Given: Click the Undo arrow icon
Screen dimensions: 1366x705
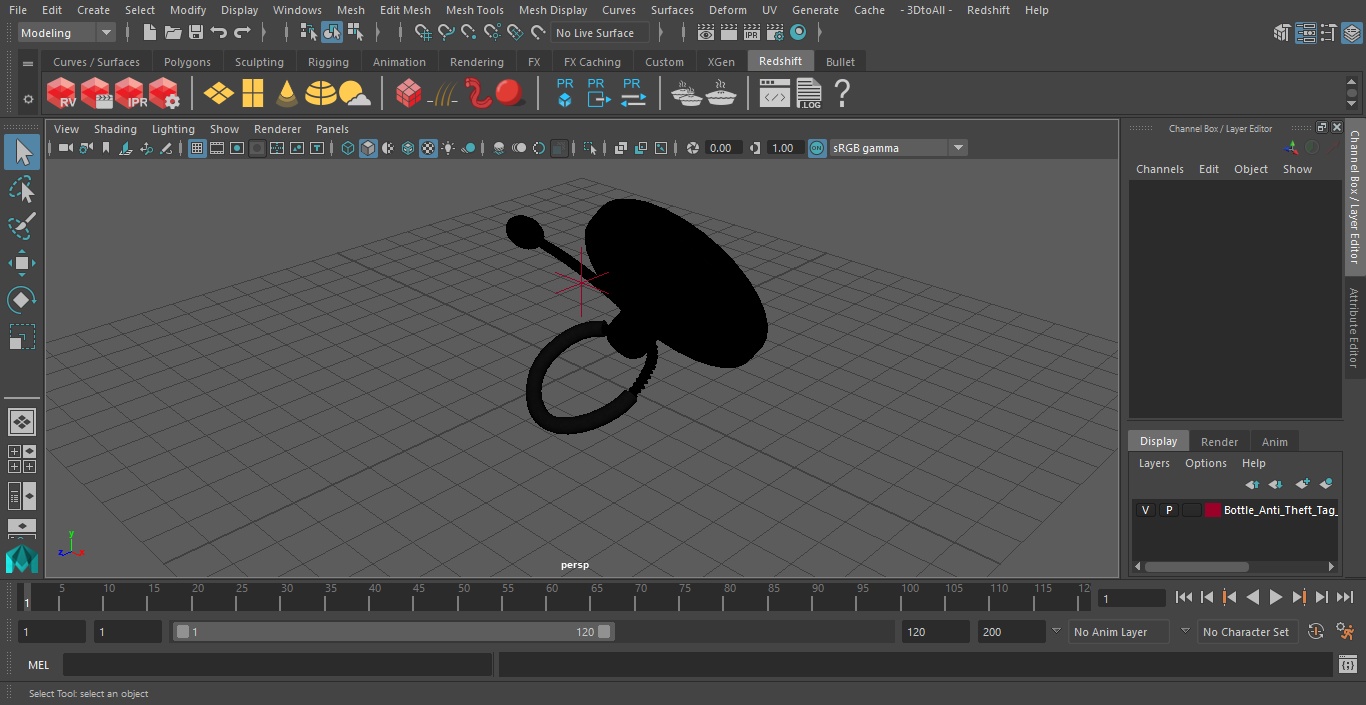Looking at the screenshot, I should click(219, 33).
